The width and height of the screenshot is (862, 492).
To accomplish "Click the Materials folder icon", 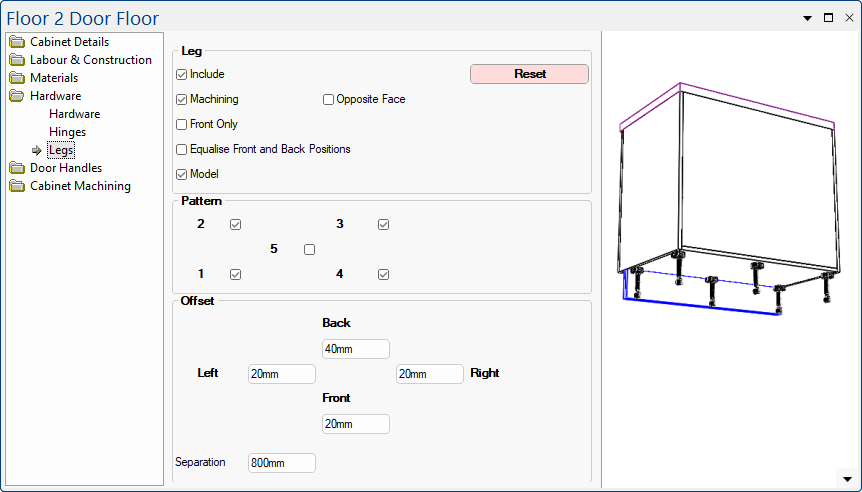I will pyautogui.click(x=17, y=78).
